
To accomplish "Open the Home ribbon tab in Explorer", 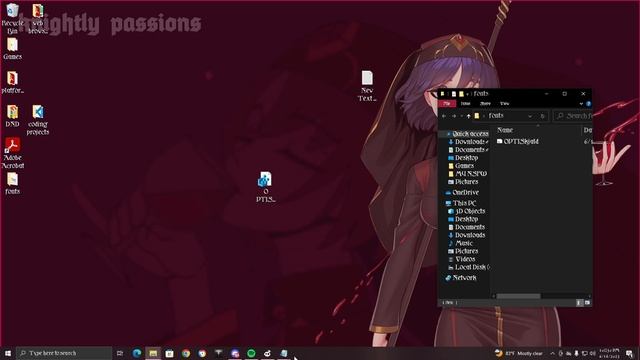I will click(465, 104).
